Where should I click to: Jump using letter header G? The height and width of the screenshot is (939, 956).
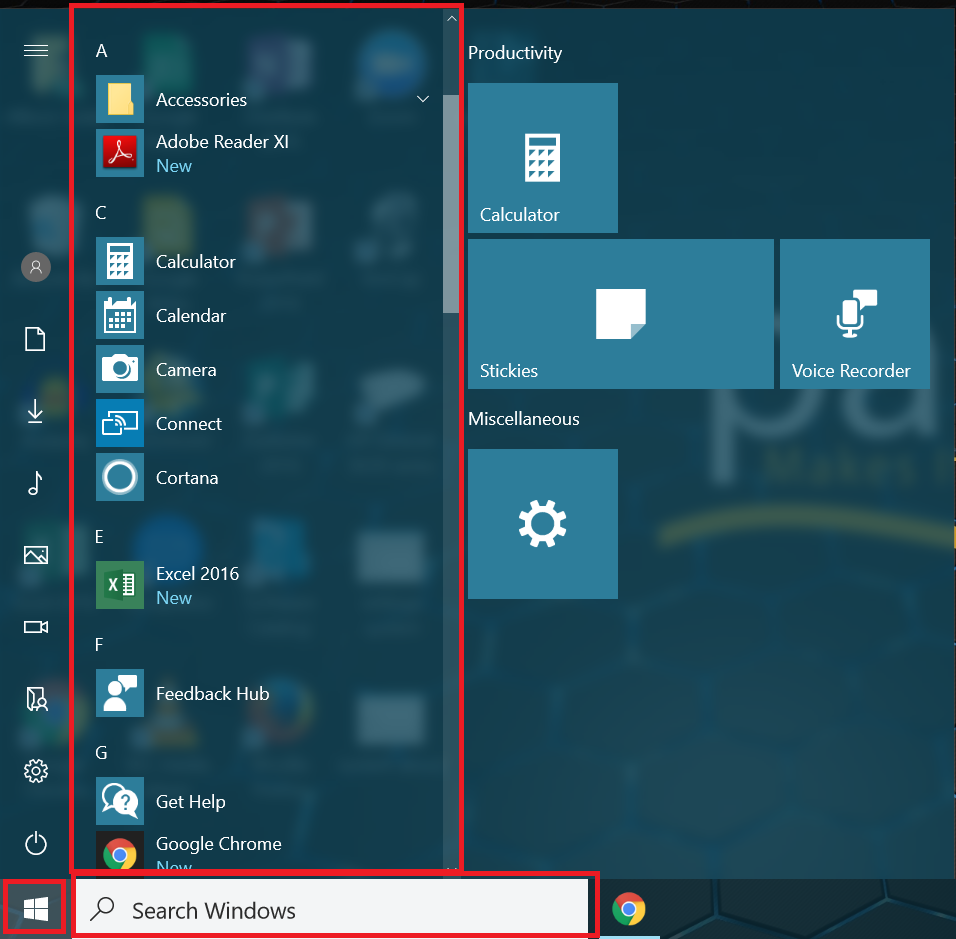tap(101, 752)
